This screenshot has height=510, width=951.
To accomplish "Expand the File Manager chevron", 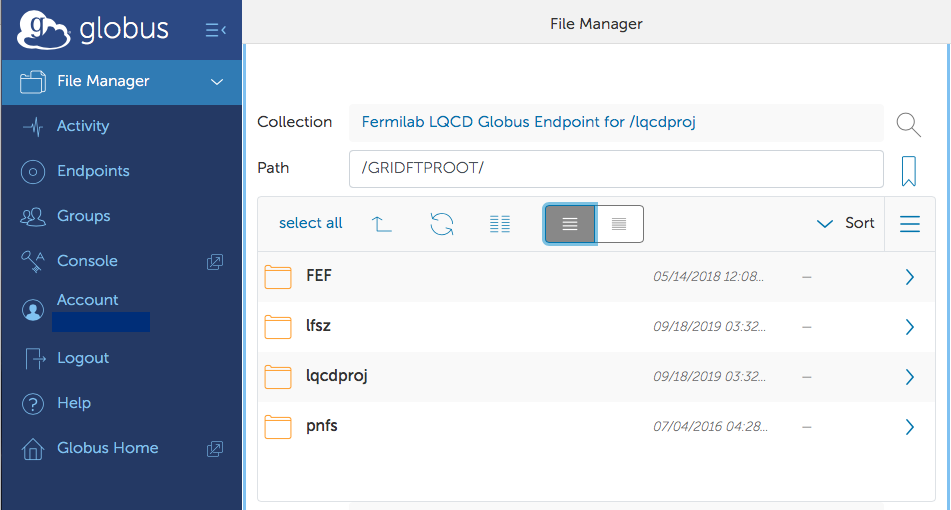I will tap(217, 82).
